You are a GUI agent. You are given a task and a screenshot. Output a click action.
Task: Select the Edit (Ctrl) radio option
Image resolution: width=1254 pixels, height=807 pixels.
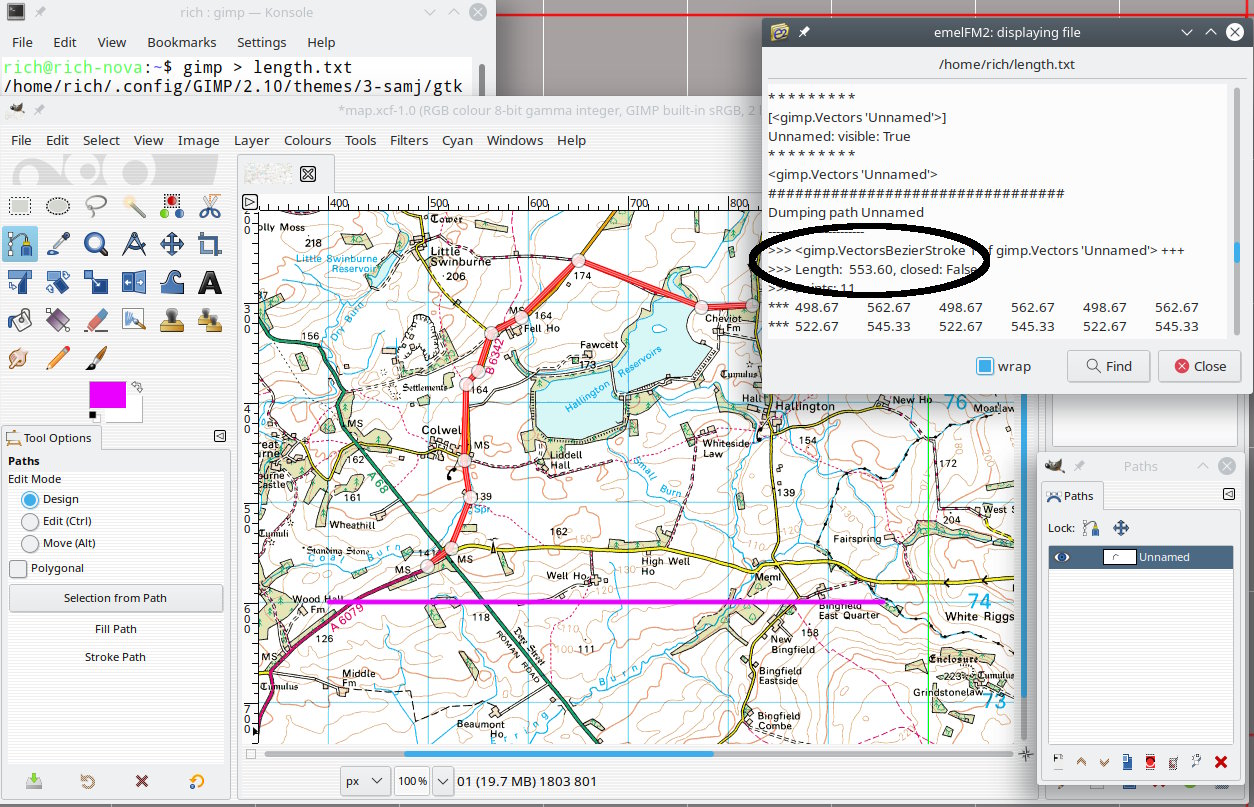(30, 521)
